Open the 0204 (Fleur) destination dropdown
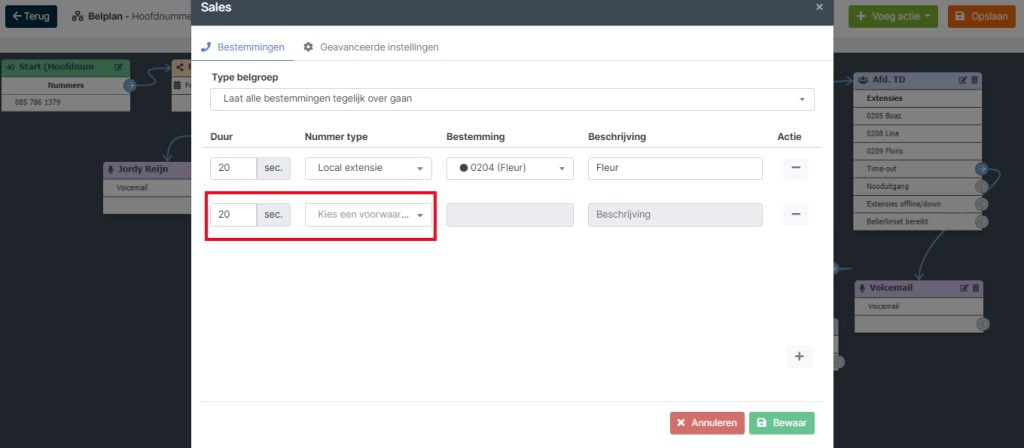This screenshot has width=1024, height=448. pyautogui.click(x=510, y=168)
